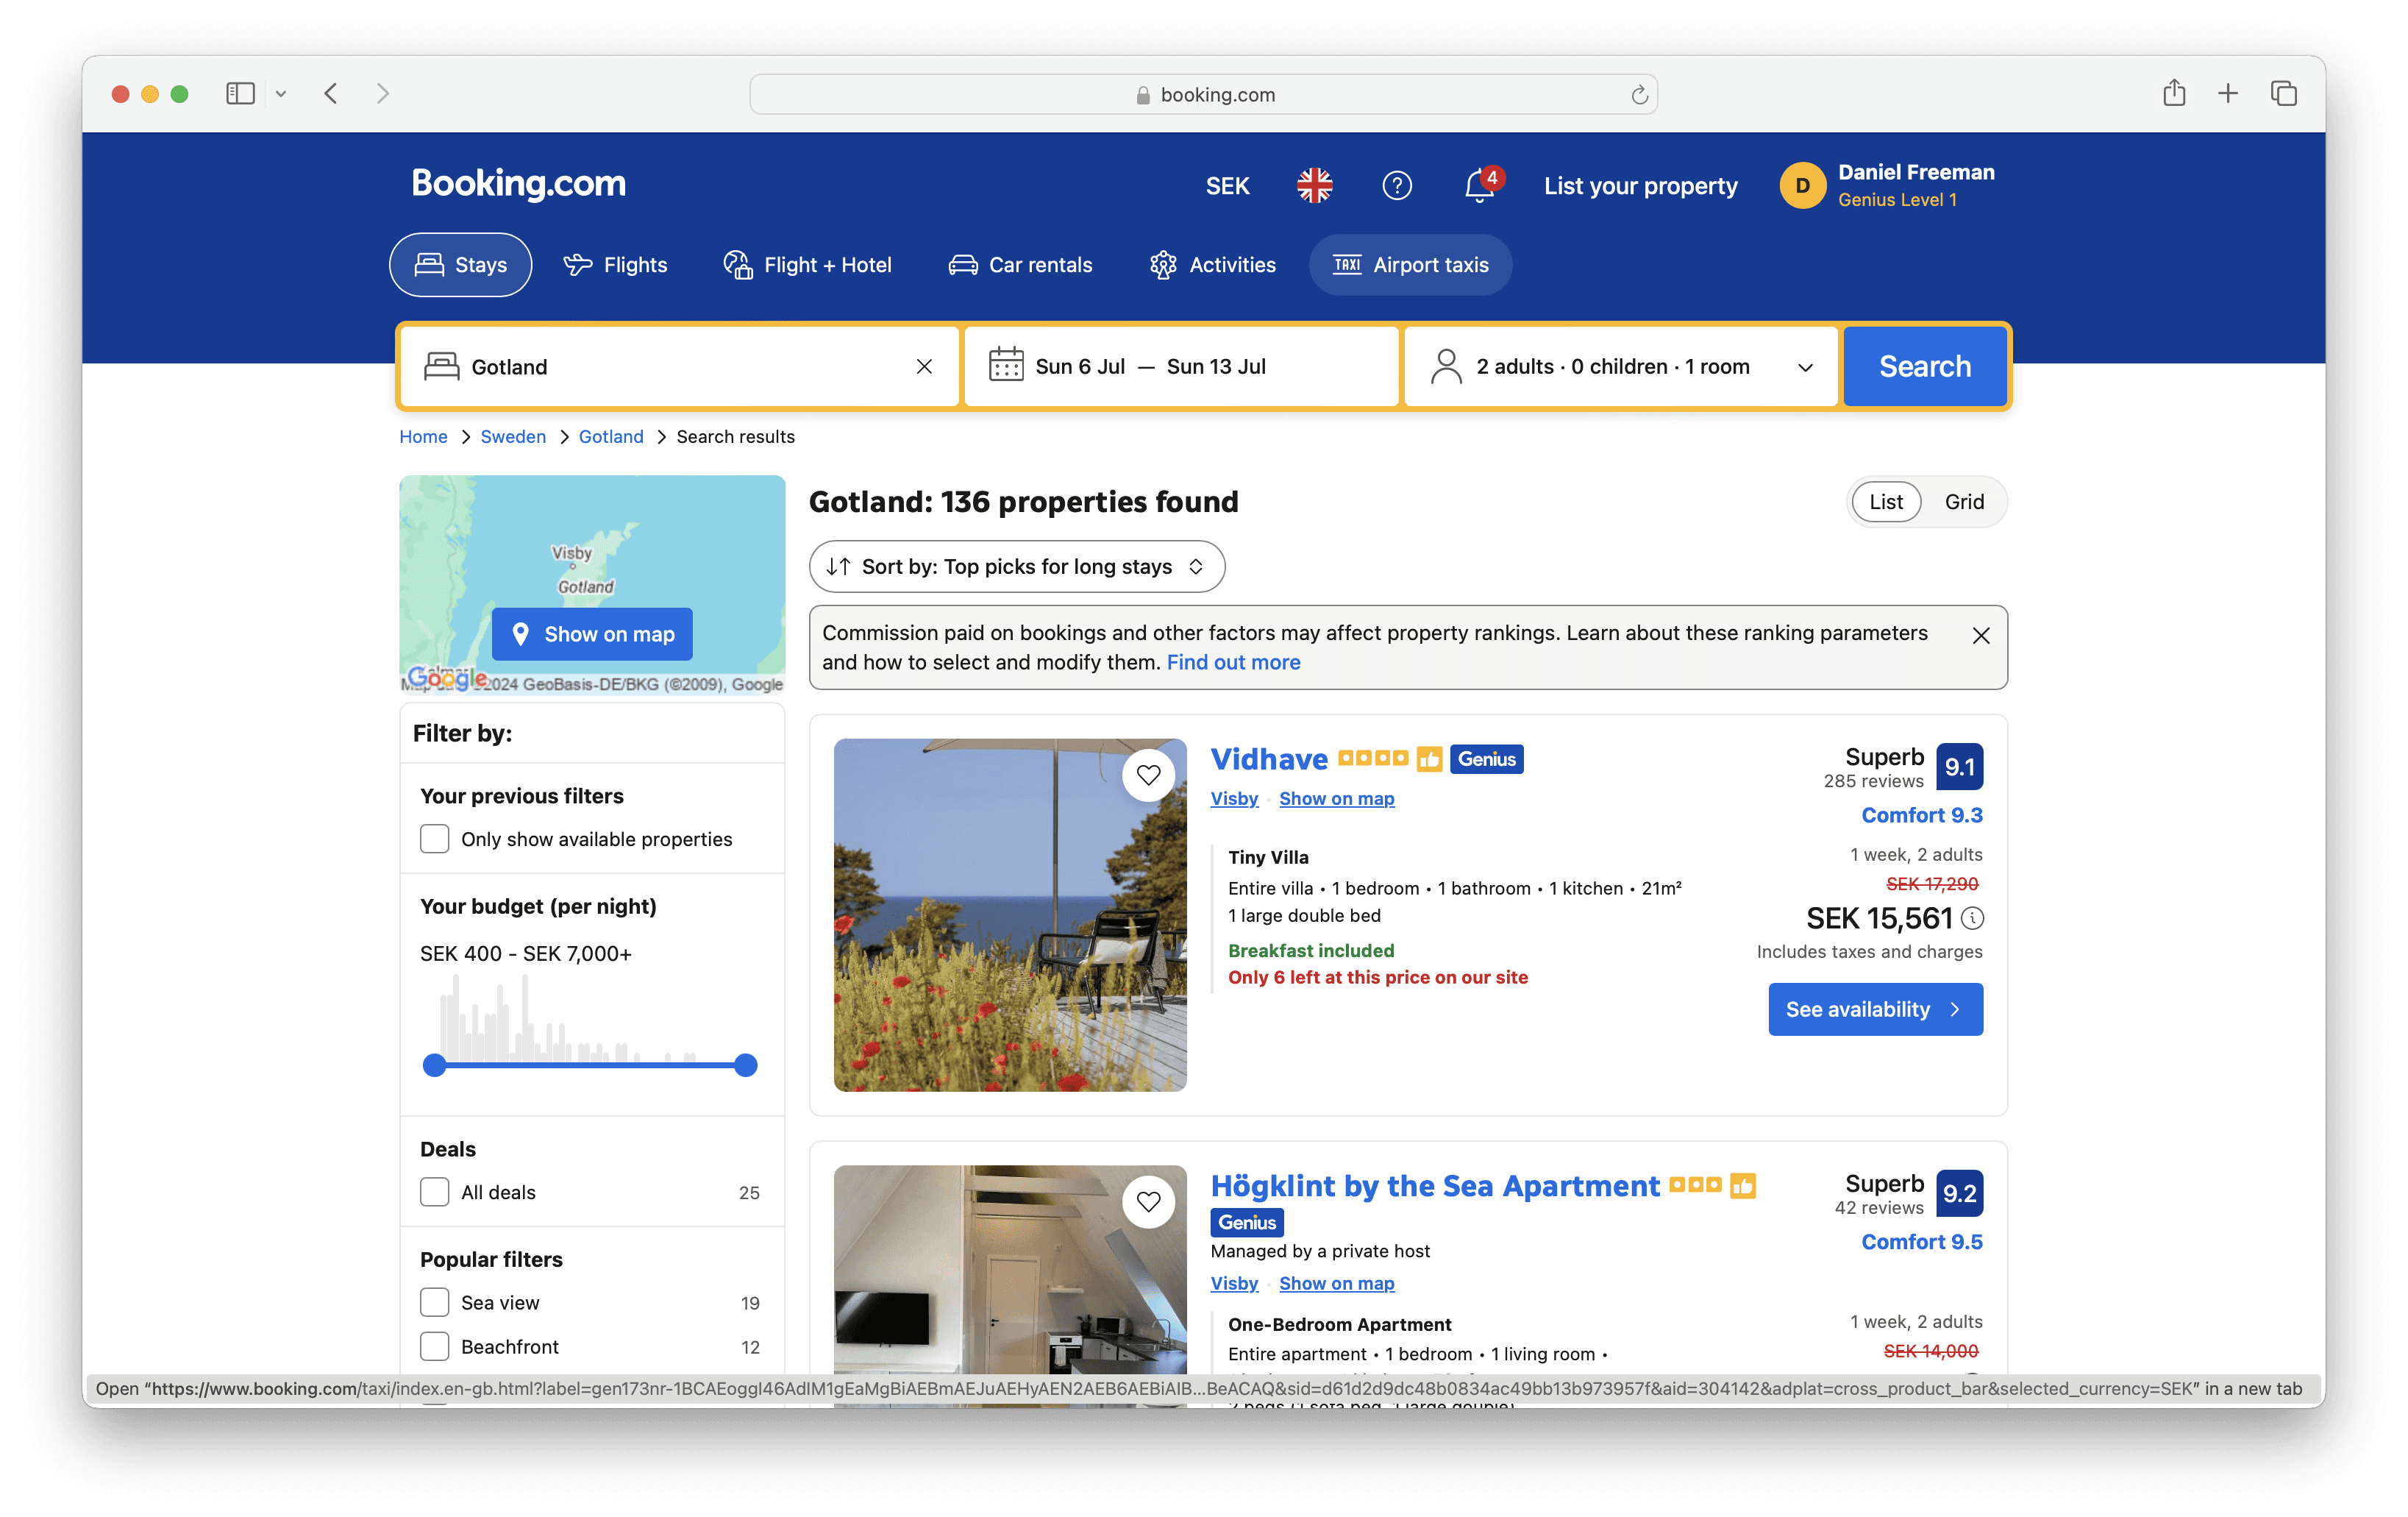Click the minimum budget slider handle
This screenshot has width=2408, height=1517.
tap(434, 1065)
